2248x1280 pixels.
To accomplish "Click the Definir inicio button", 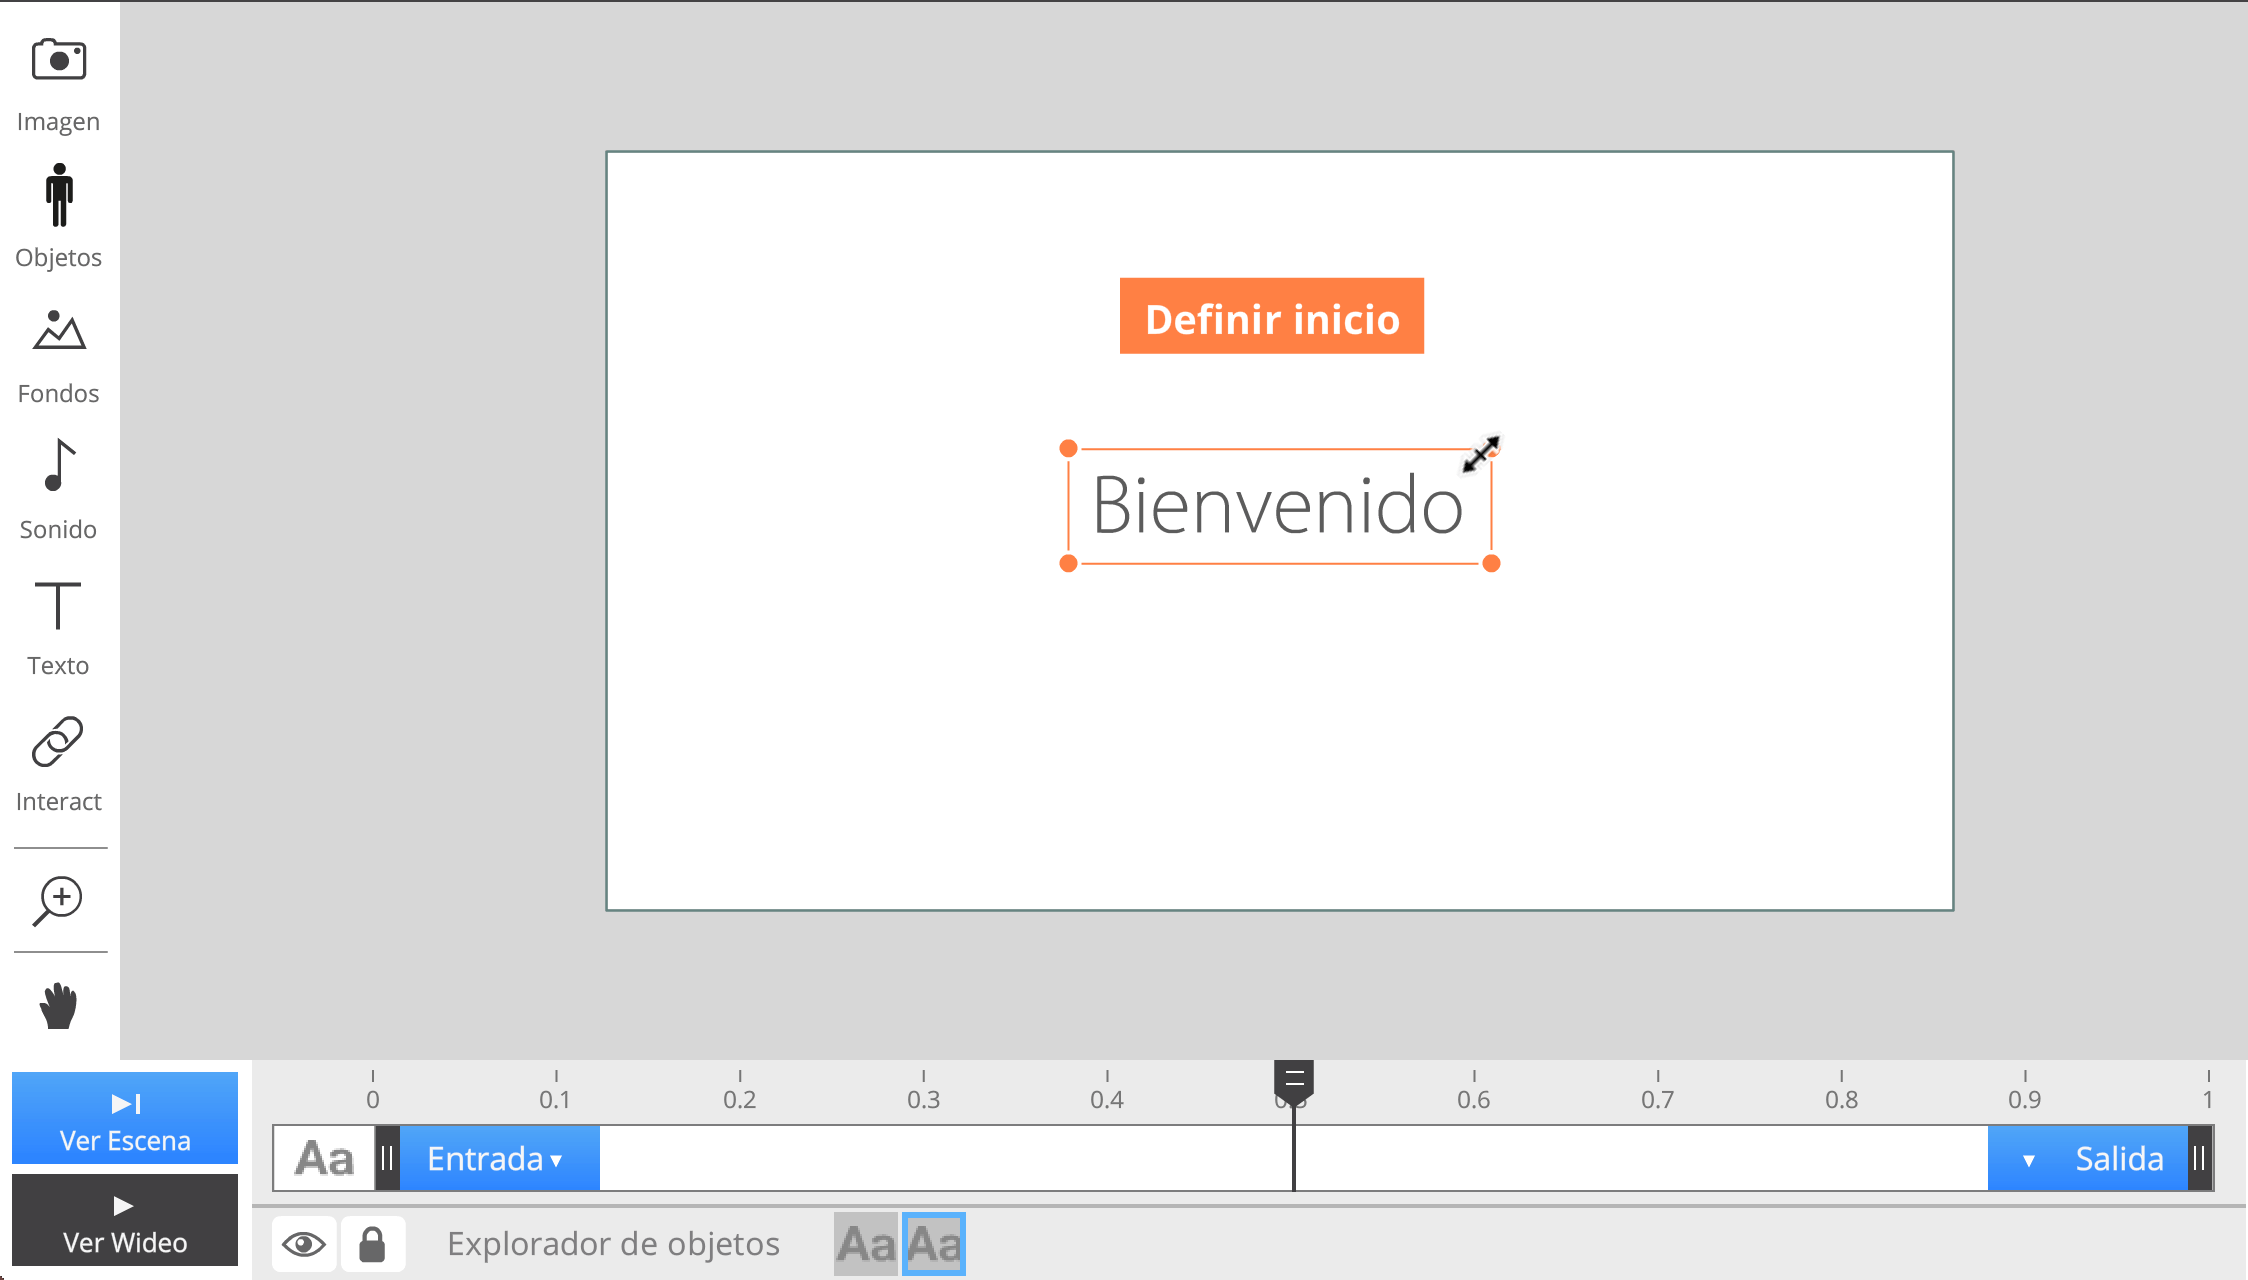I will pos(1271,316).
